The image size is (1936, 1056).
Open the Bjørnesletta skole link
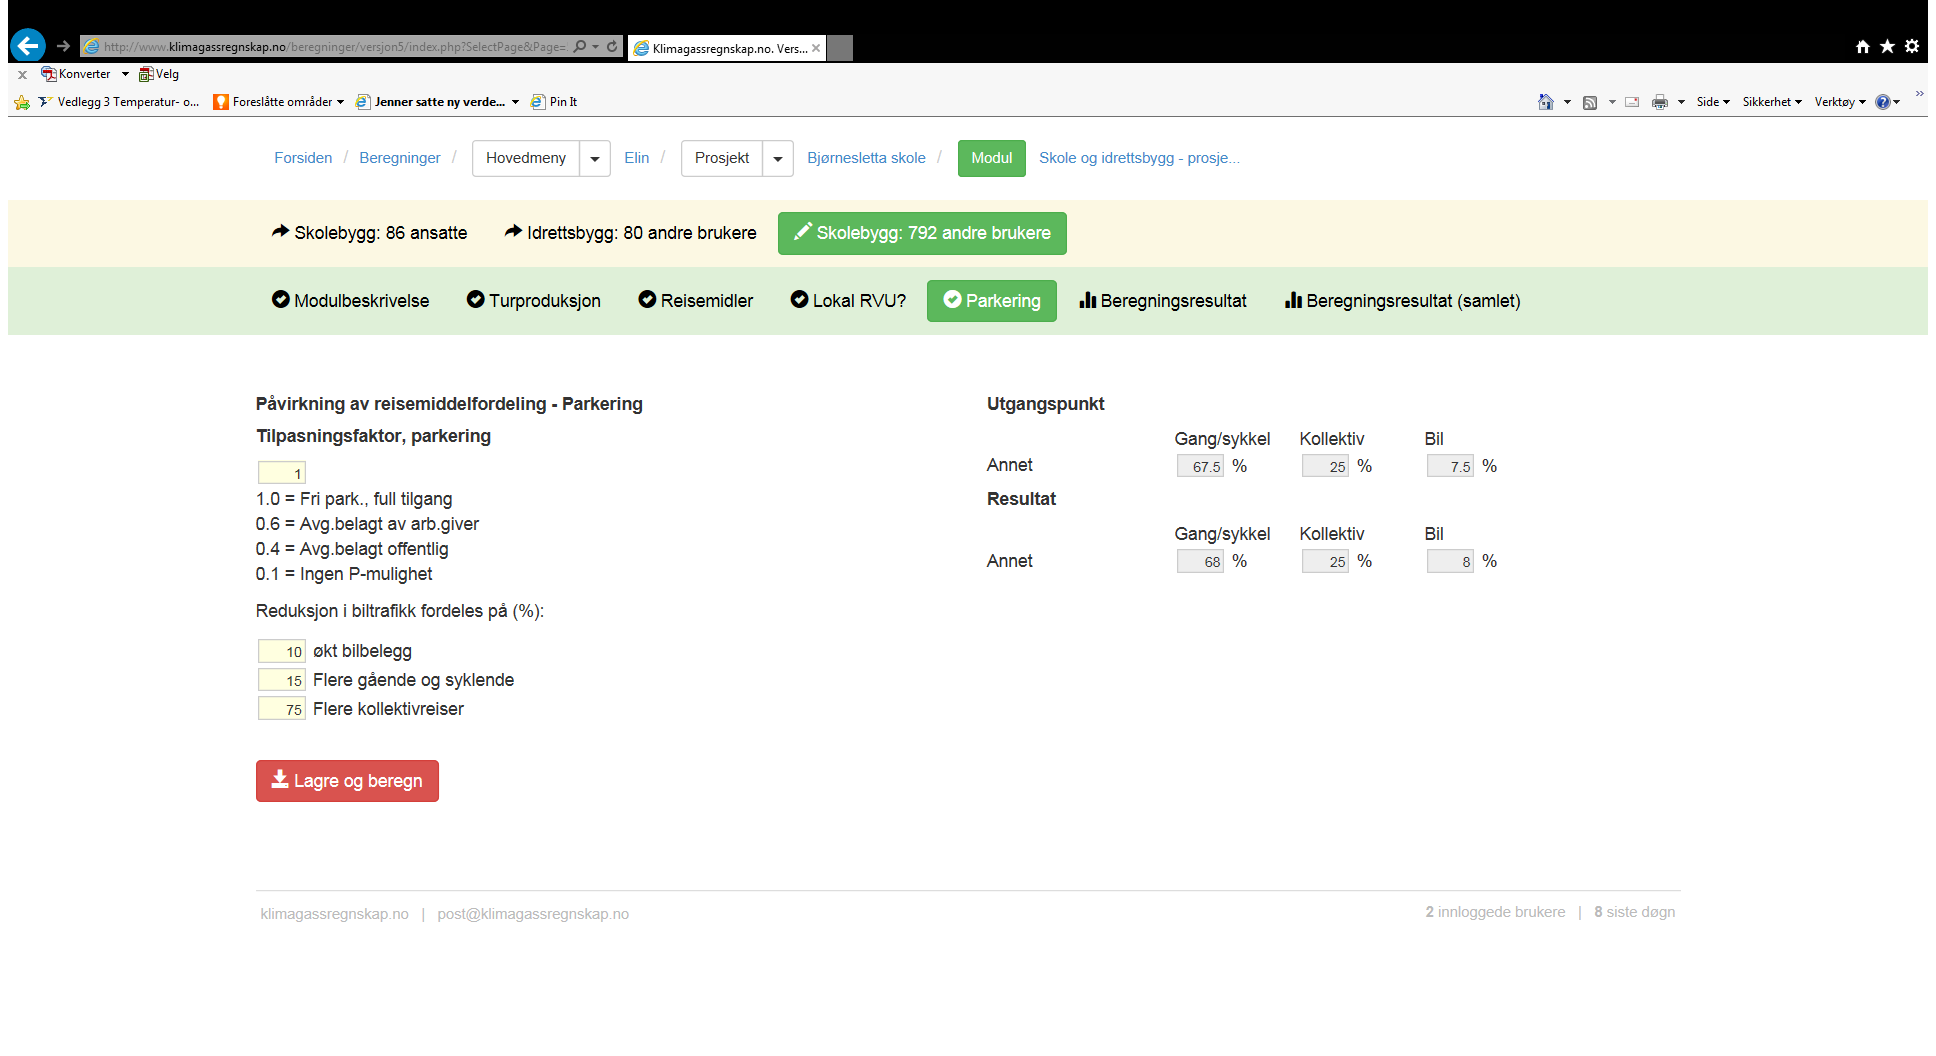point(867,158)
